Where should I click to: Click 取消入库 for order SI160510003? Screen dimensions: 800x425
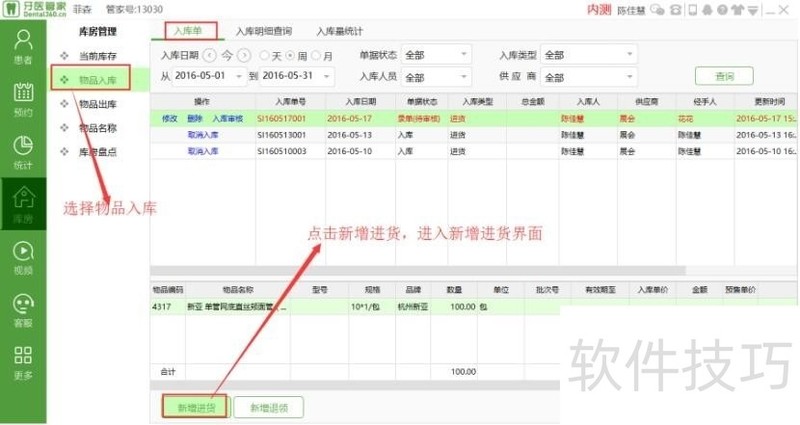coord(203,151)
